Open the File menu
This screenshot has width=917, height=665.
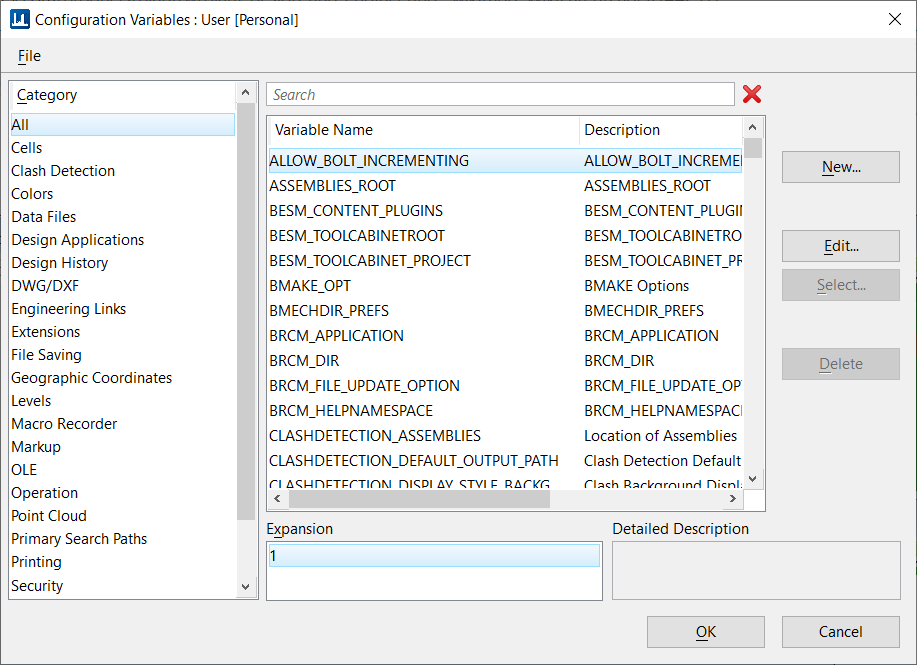click(x=28, y=56)
